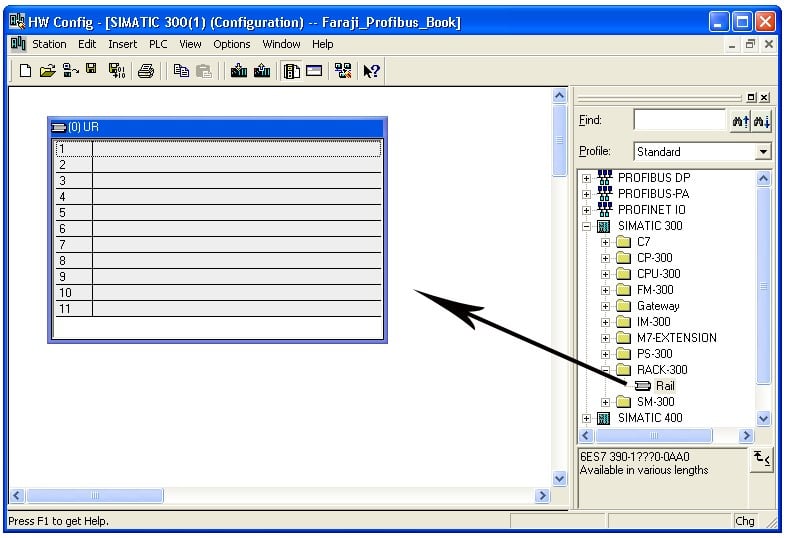This screenshot has height=538, width=786.
Task: Select the M7-EXTENSION folder
Action: coord(677,338)
